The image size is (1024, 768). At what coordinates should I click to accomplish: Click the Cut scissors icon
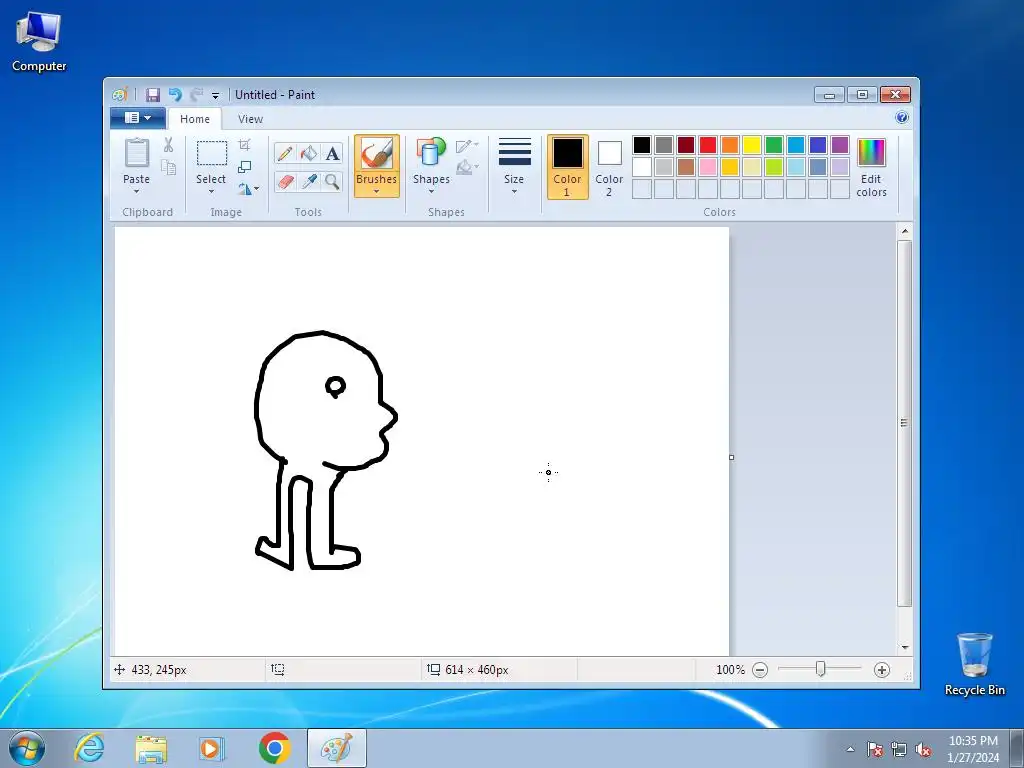pyautogui.click(x=168, y=144)
